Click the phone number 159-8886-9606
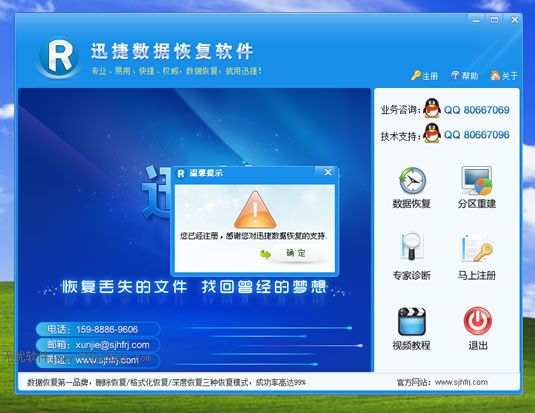Image resolution: width=535 pixels, height=413 pixels. tap(107, 329)
